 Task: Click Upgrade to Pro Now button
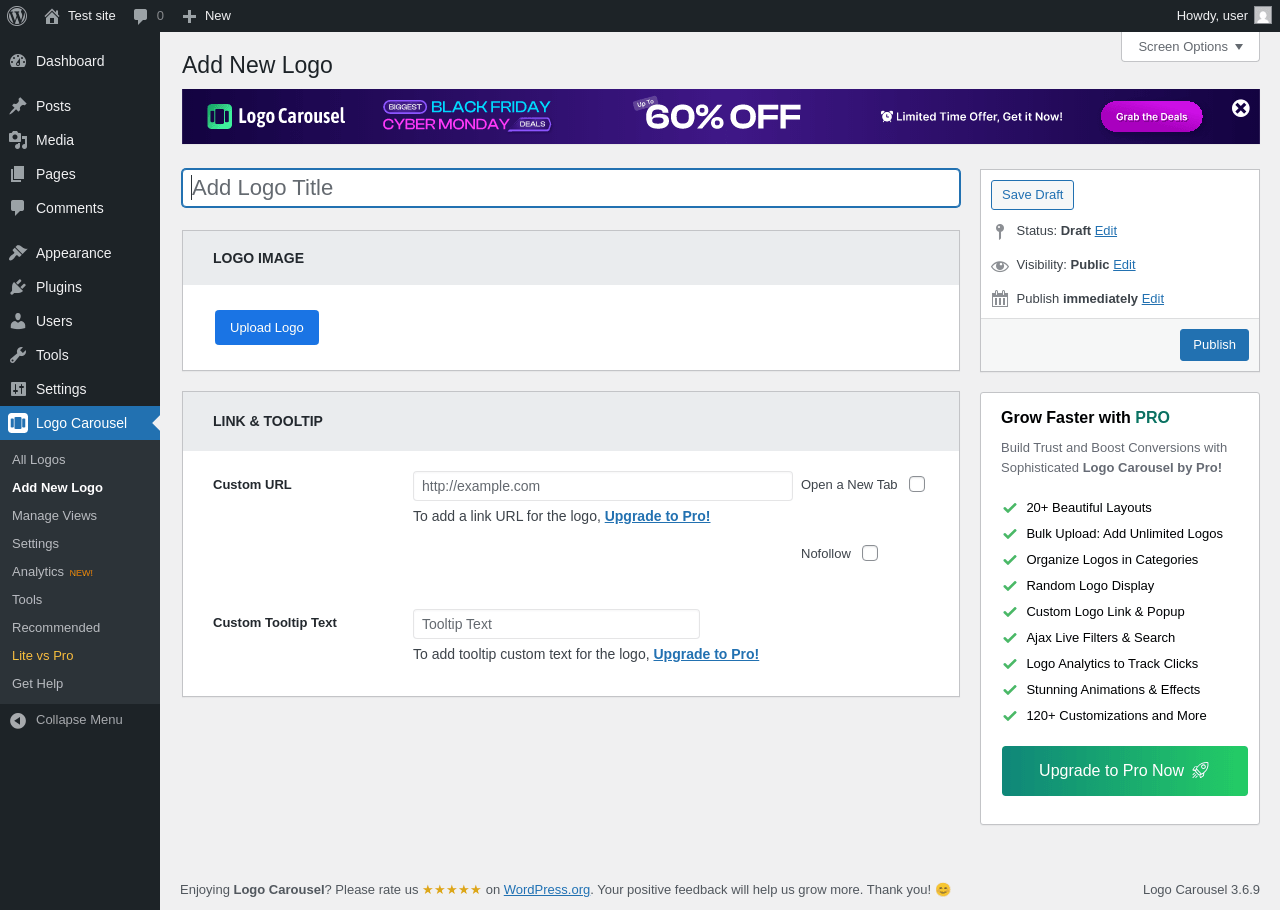pyautogui.click(x=1125, y=771)
